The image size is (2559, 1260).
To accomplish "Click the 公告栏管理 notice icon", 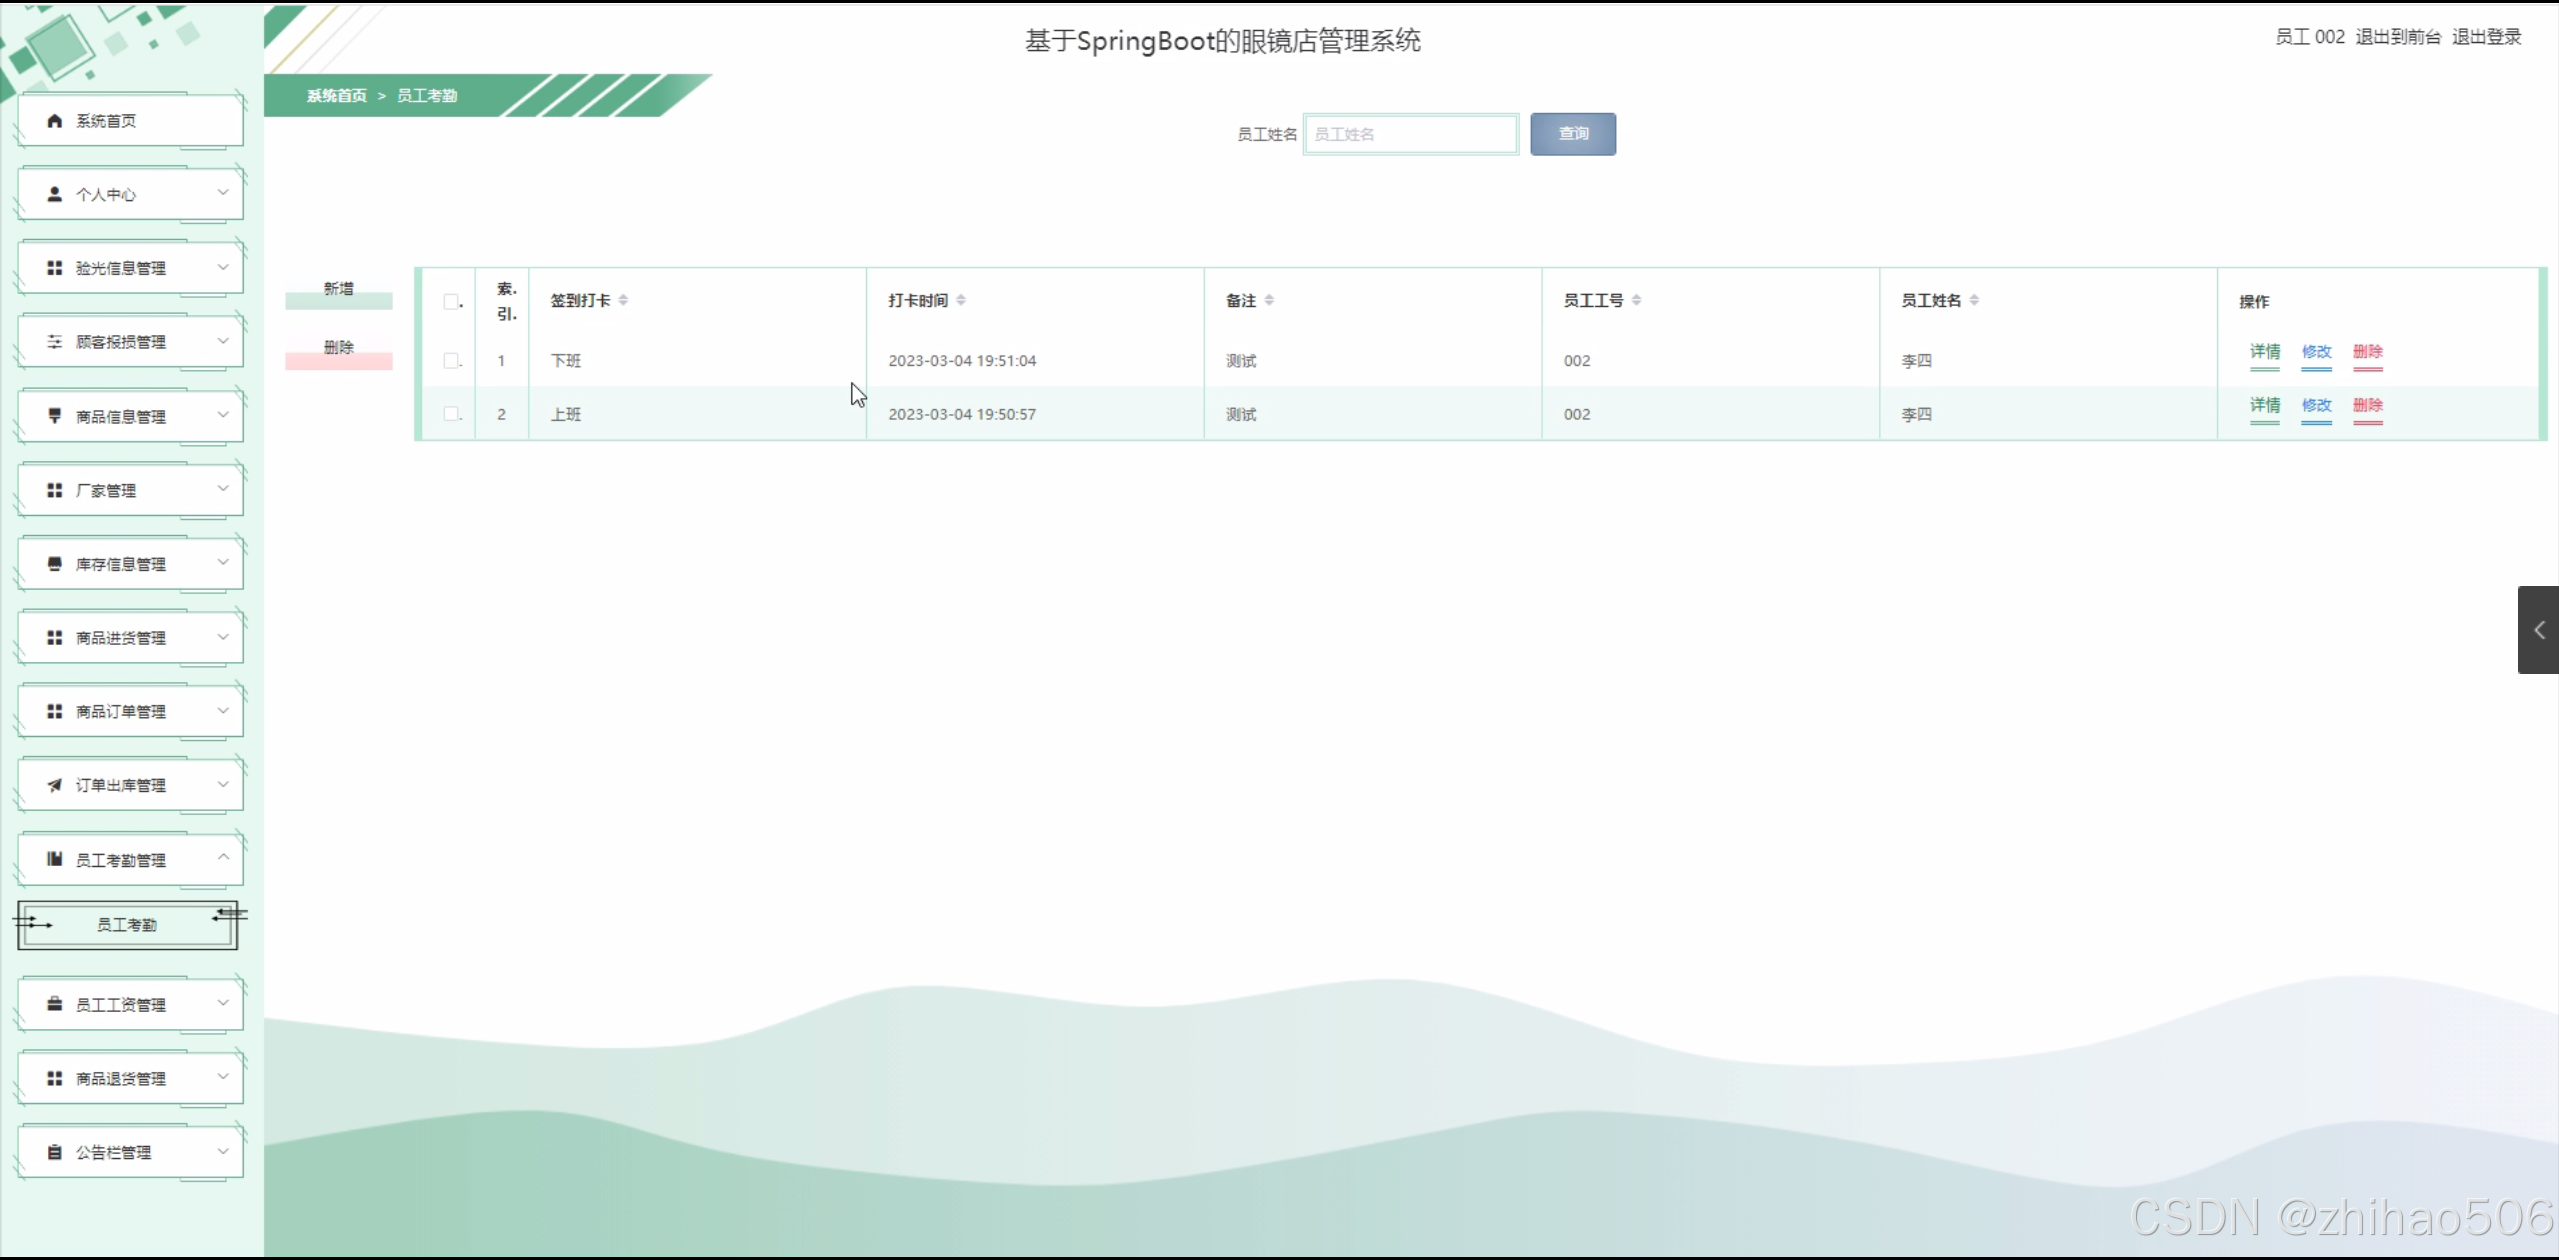I will [x=54, y=1150].
